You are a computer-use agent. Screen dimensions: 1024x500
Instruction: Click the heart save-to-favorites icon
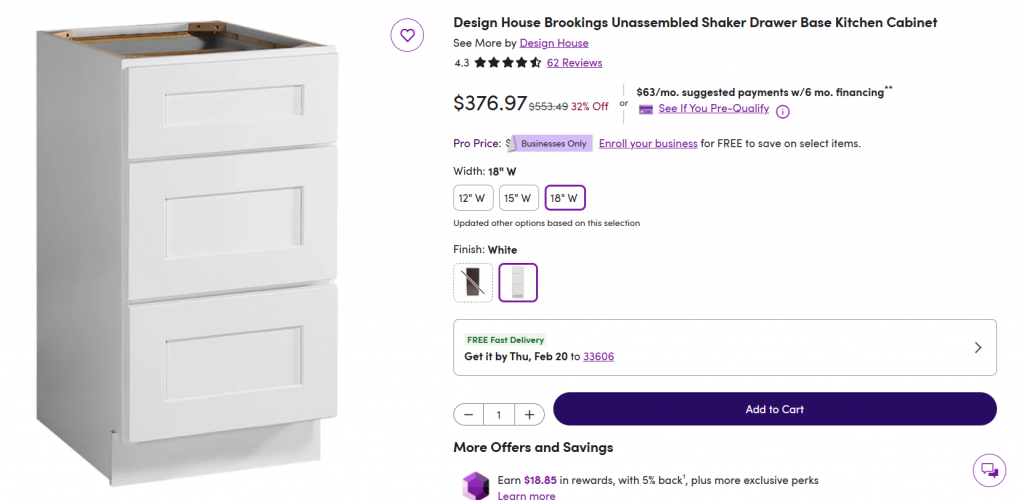(x=407, y=36)
